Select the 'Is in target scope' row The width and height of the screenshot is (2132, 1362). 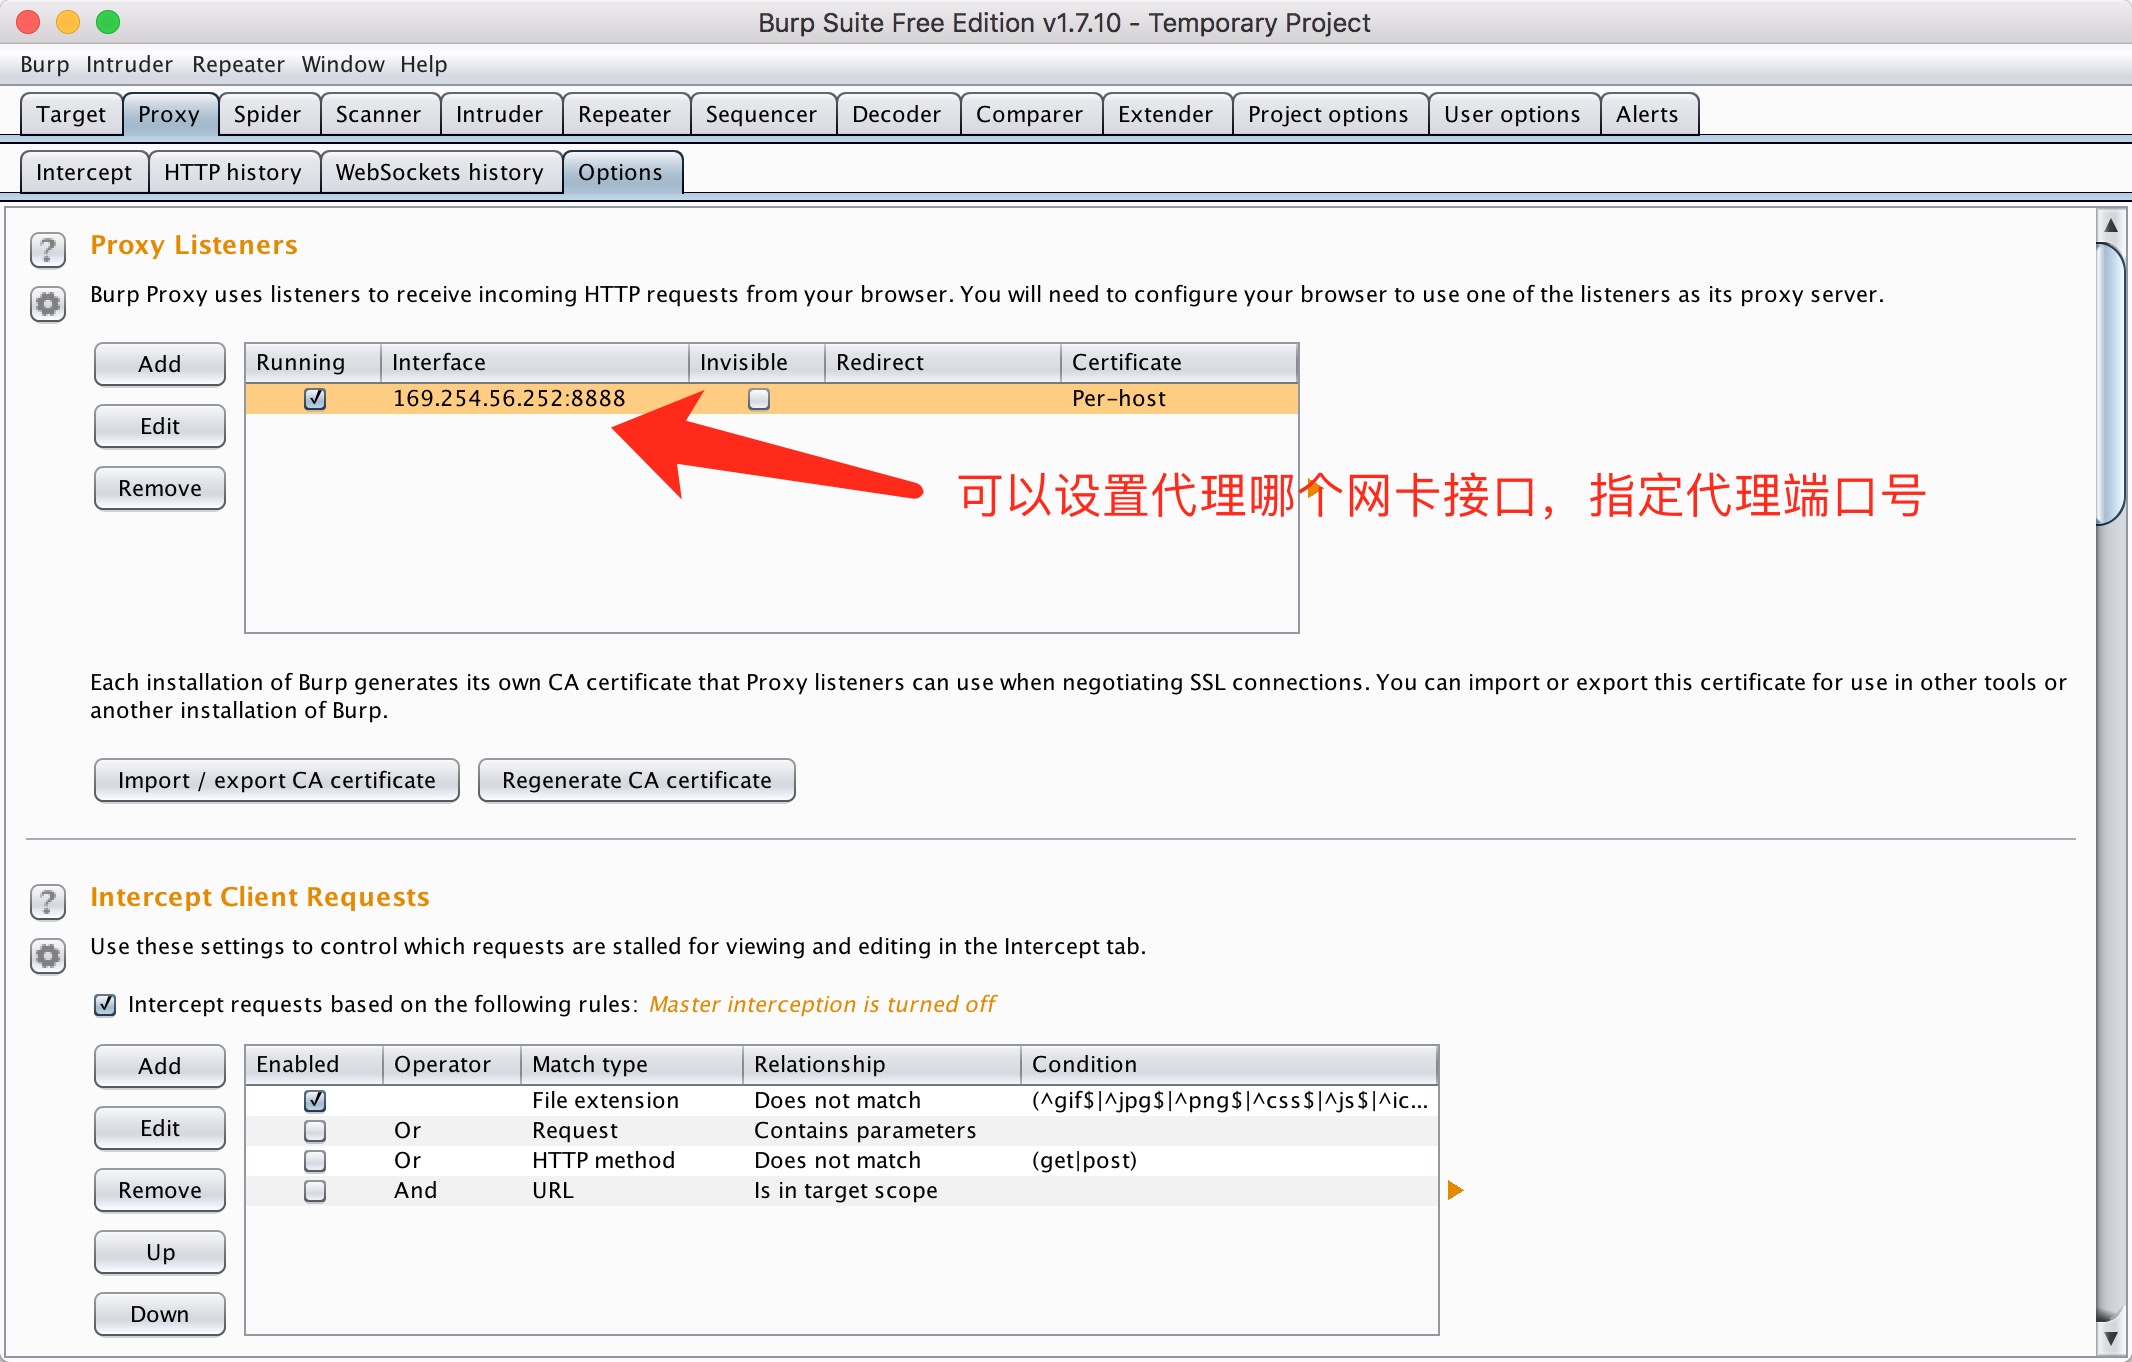tap(842, 1191)
